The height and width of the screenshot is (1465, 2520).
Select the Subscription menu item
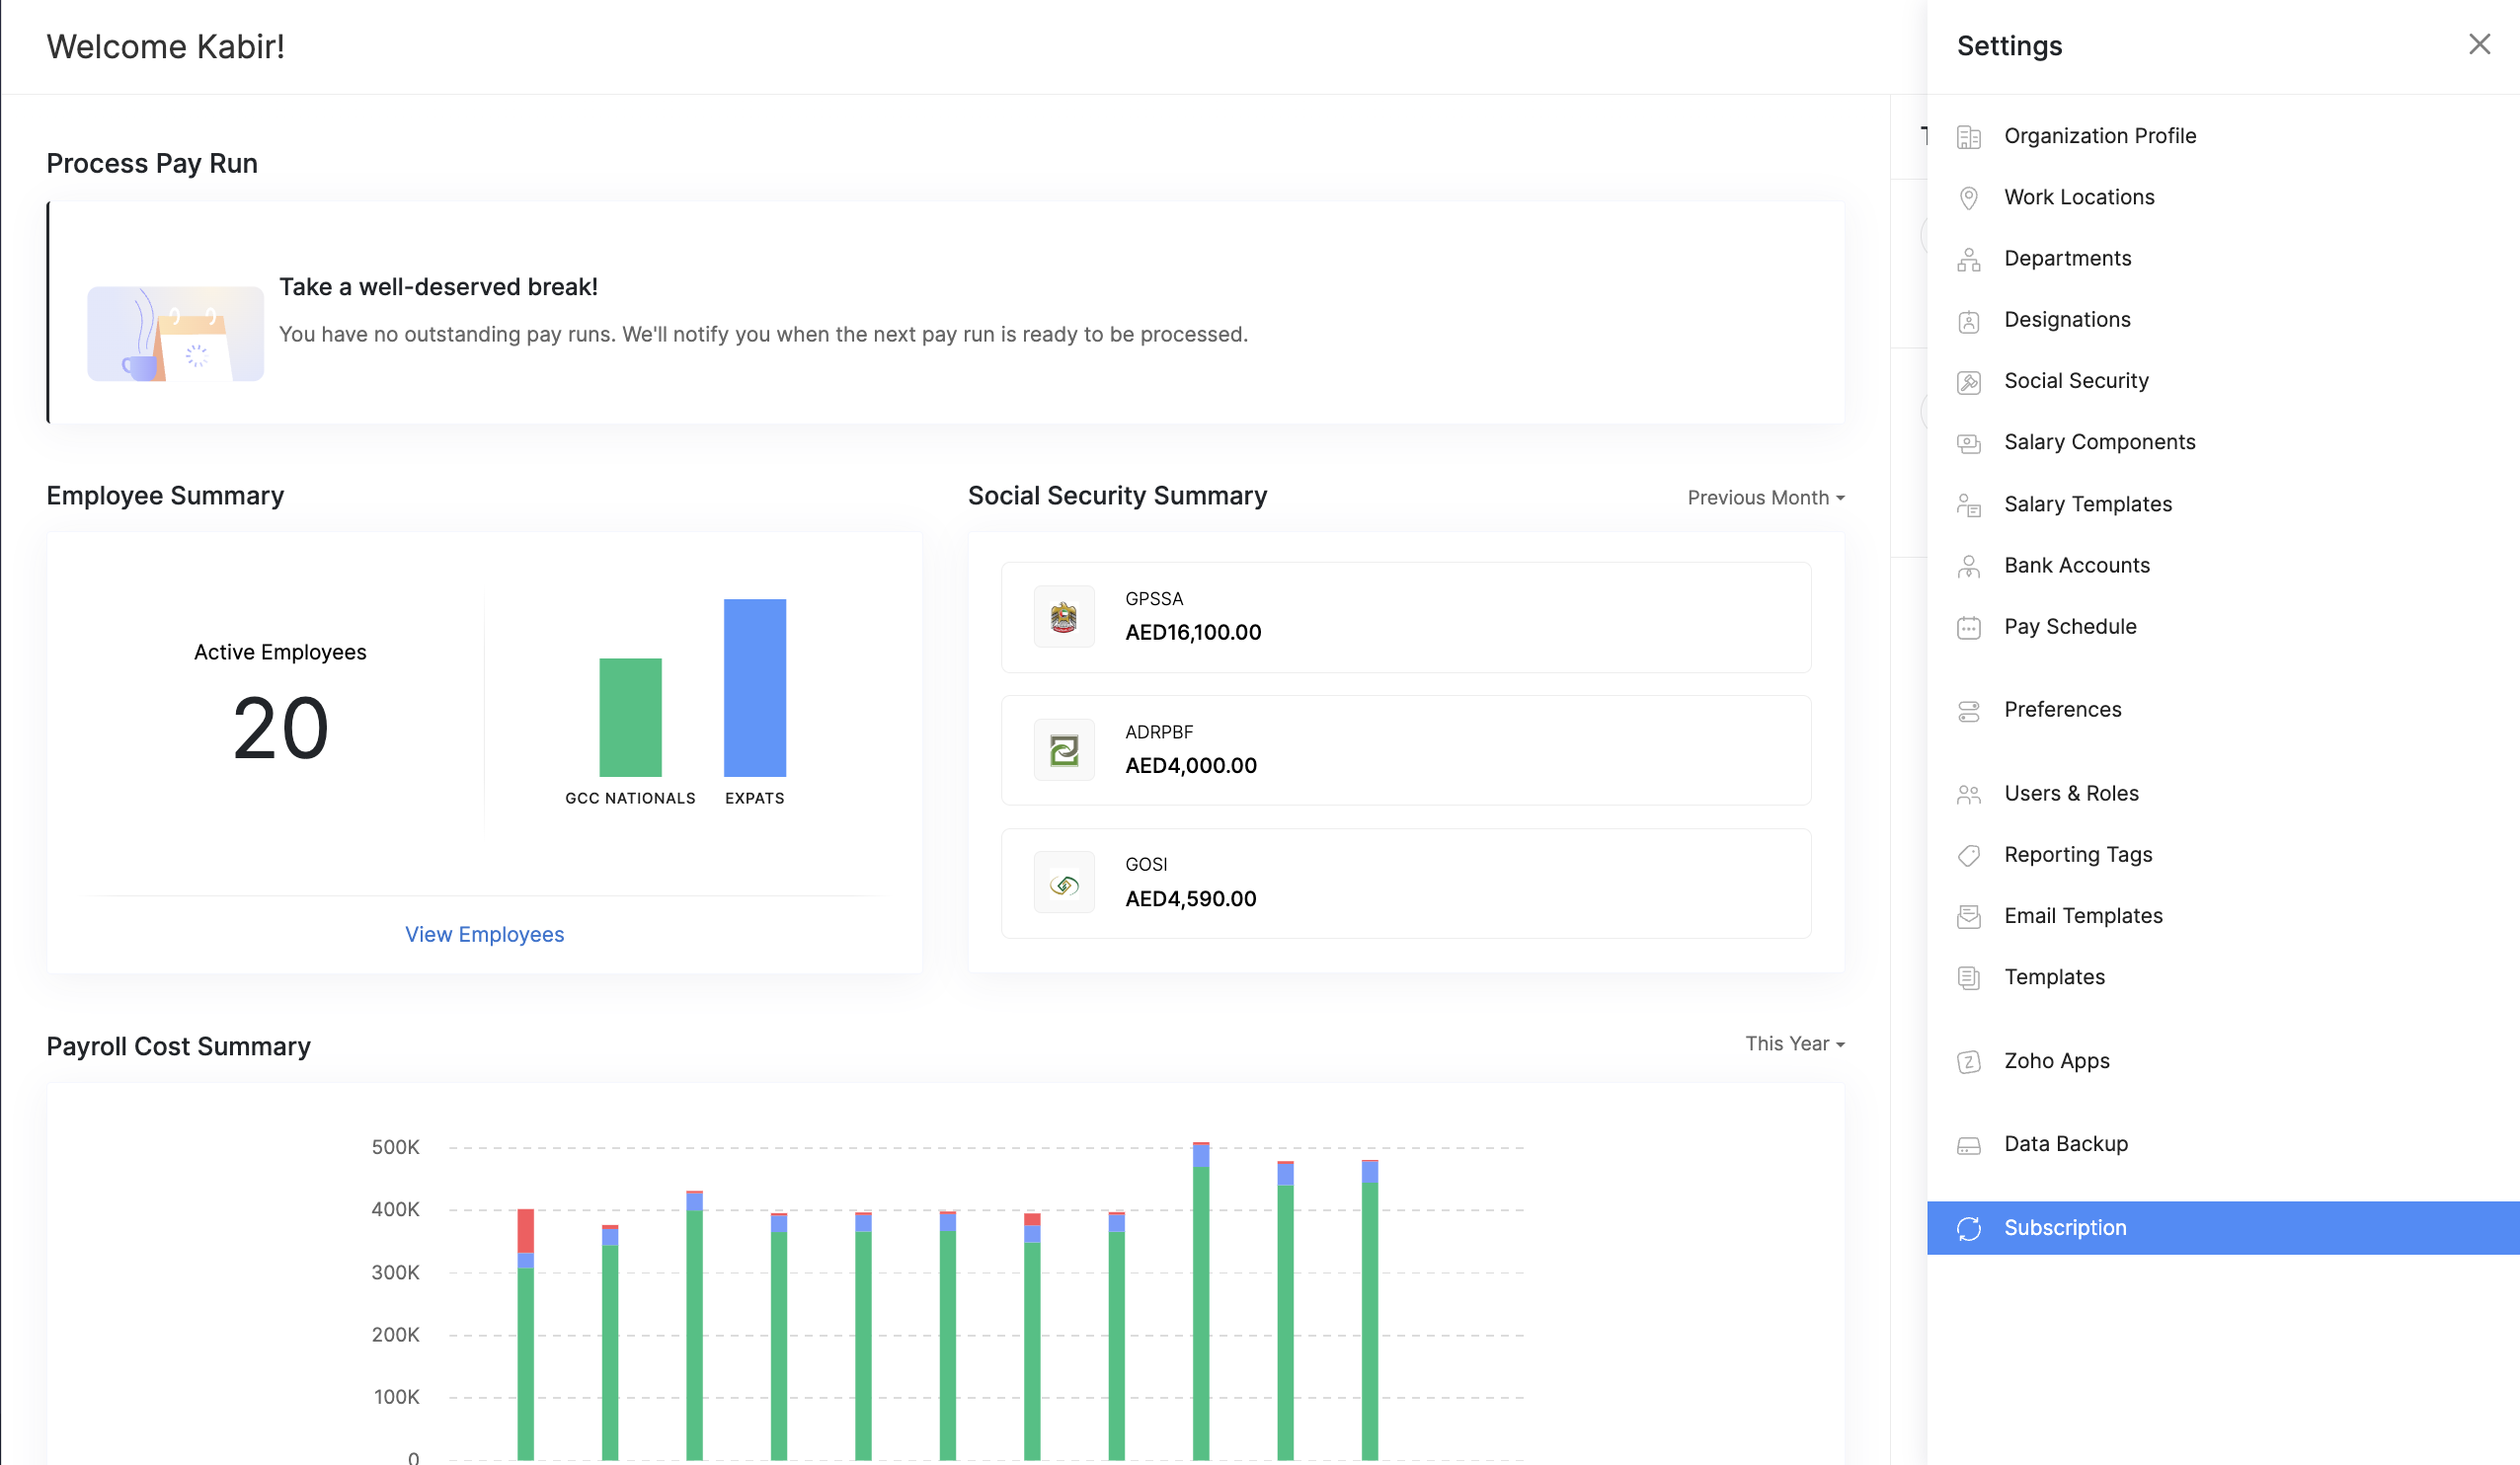[2064, 1228]
